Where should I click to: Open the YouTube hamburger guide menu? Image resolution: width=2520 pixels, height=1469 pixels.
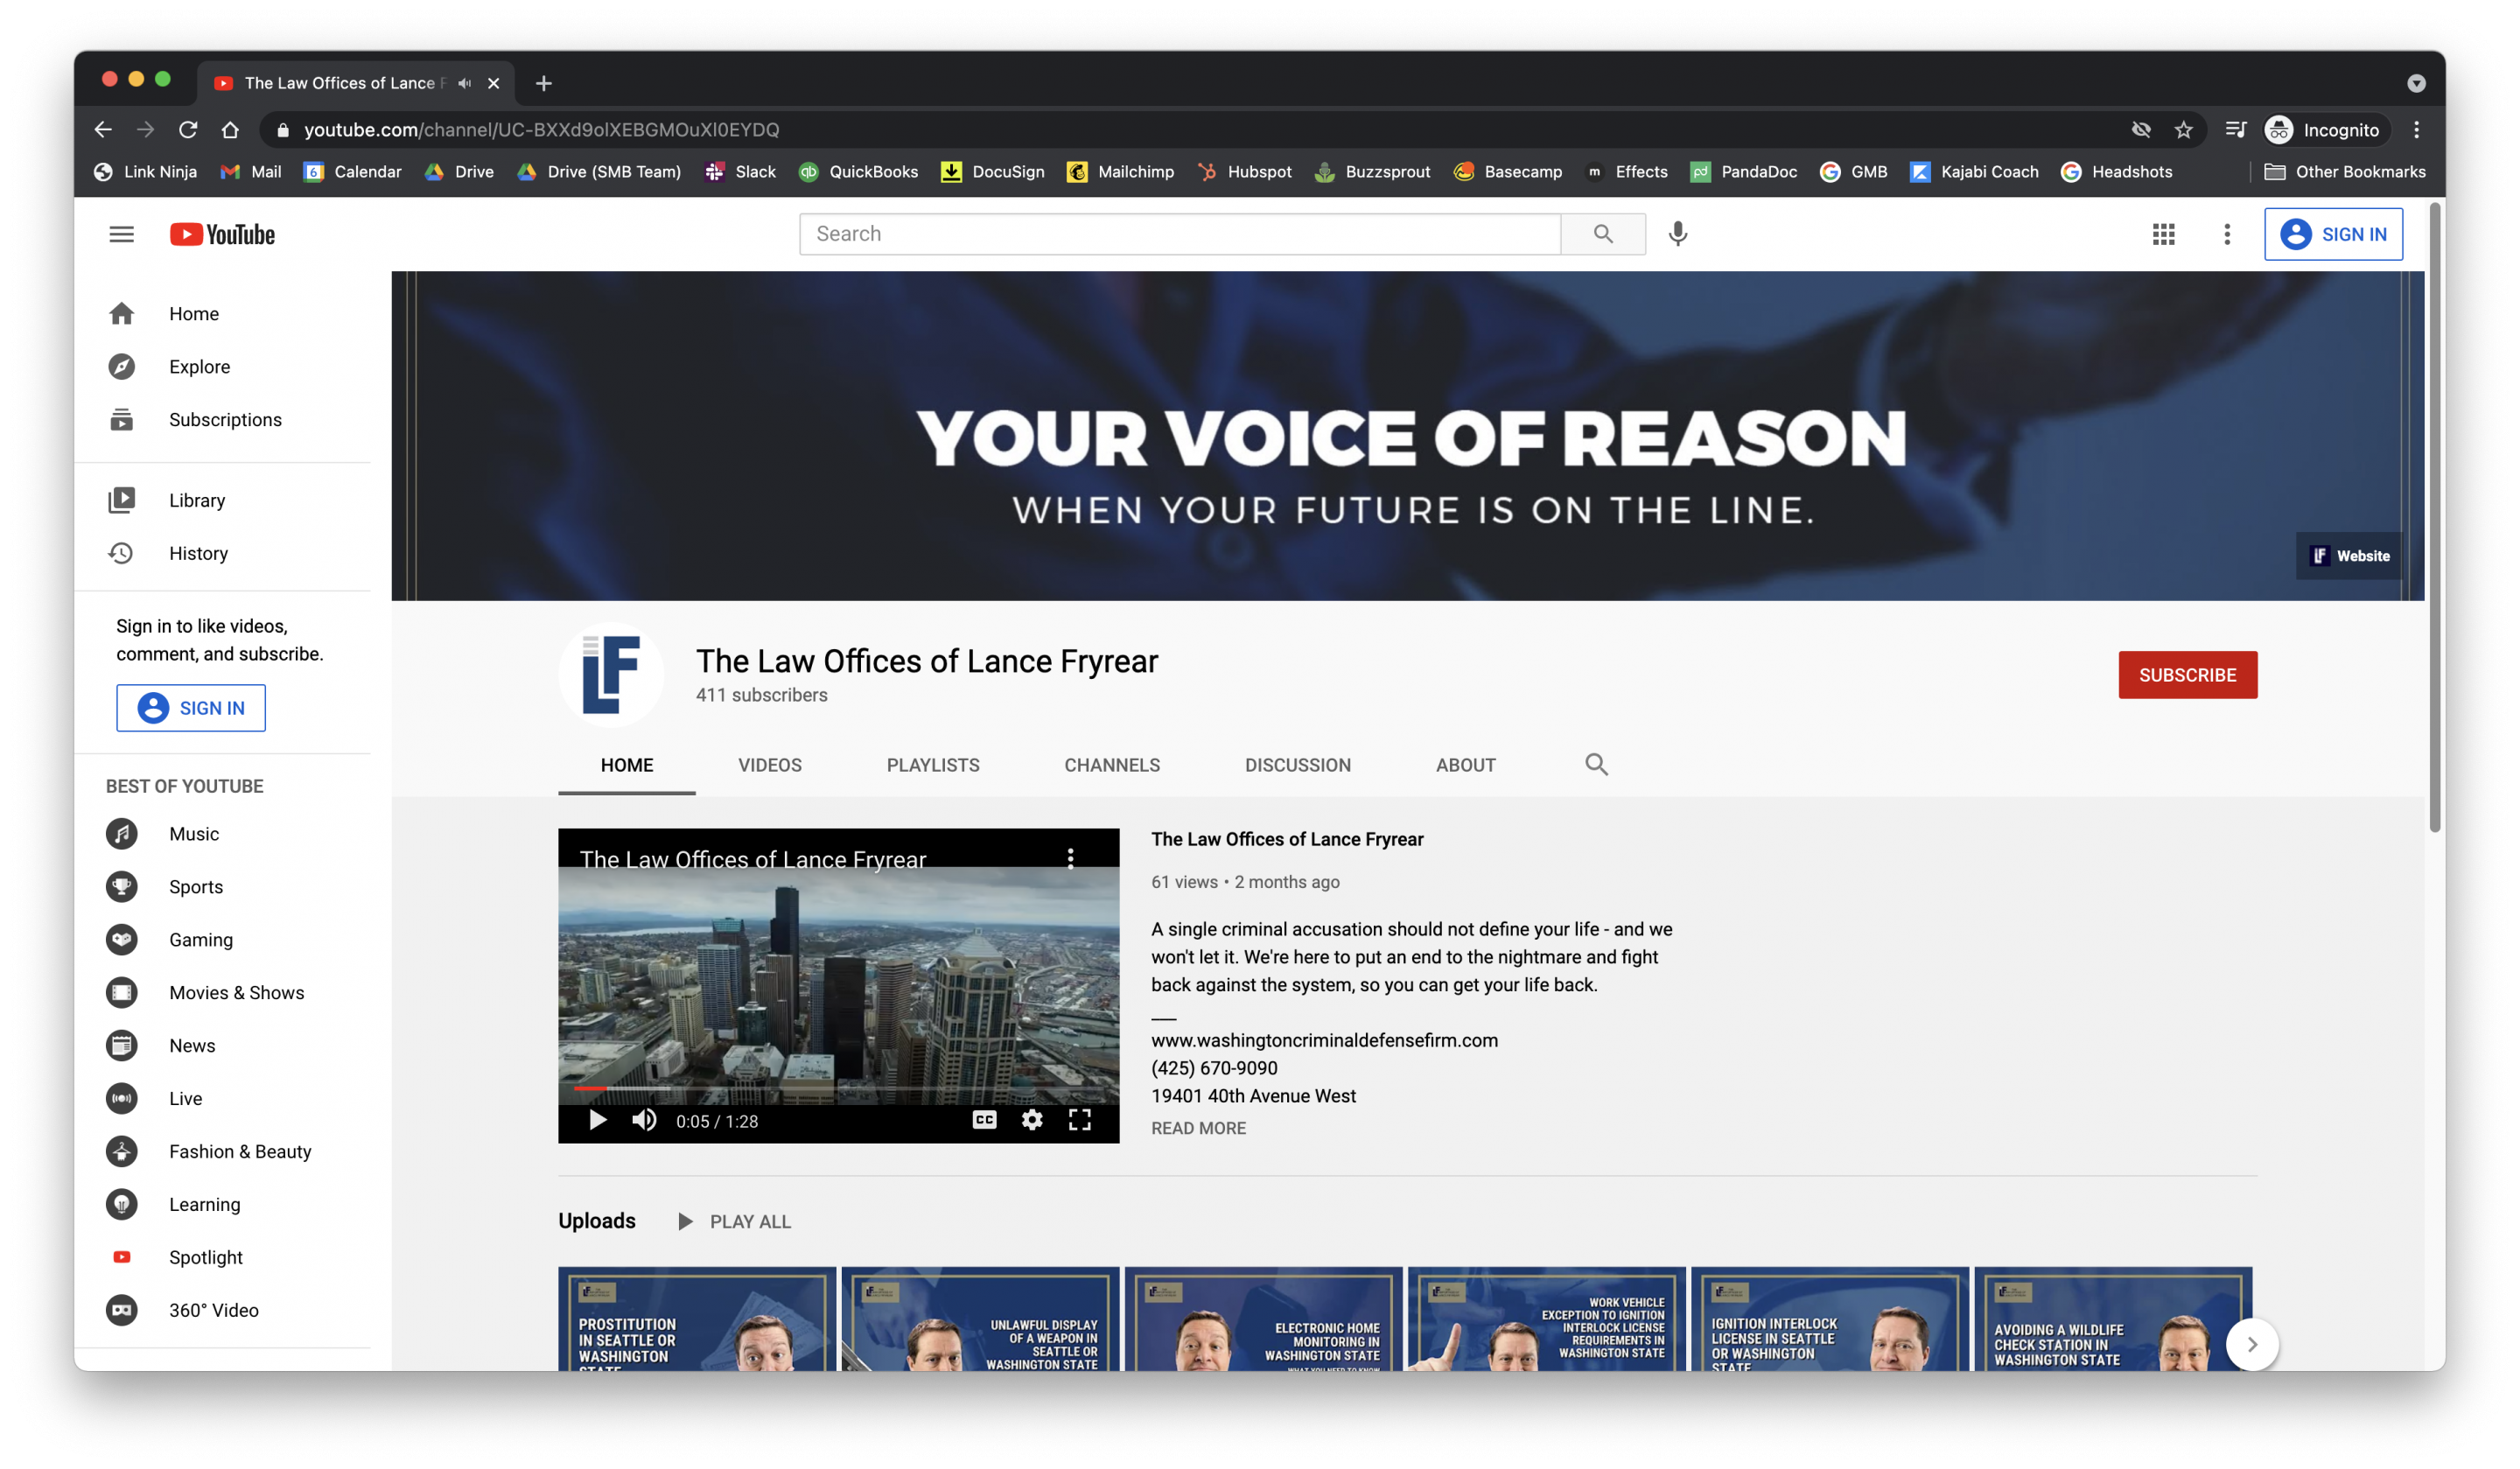121,234
